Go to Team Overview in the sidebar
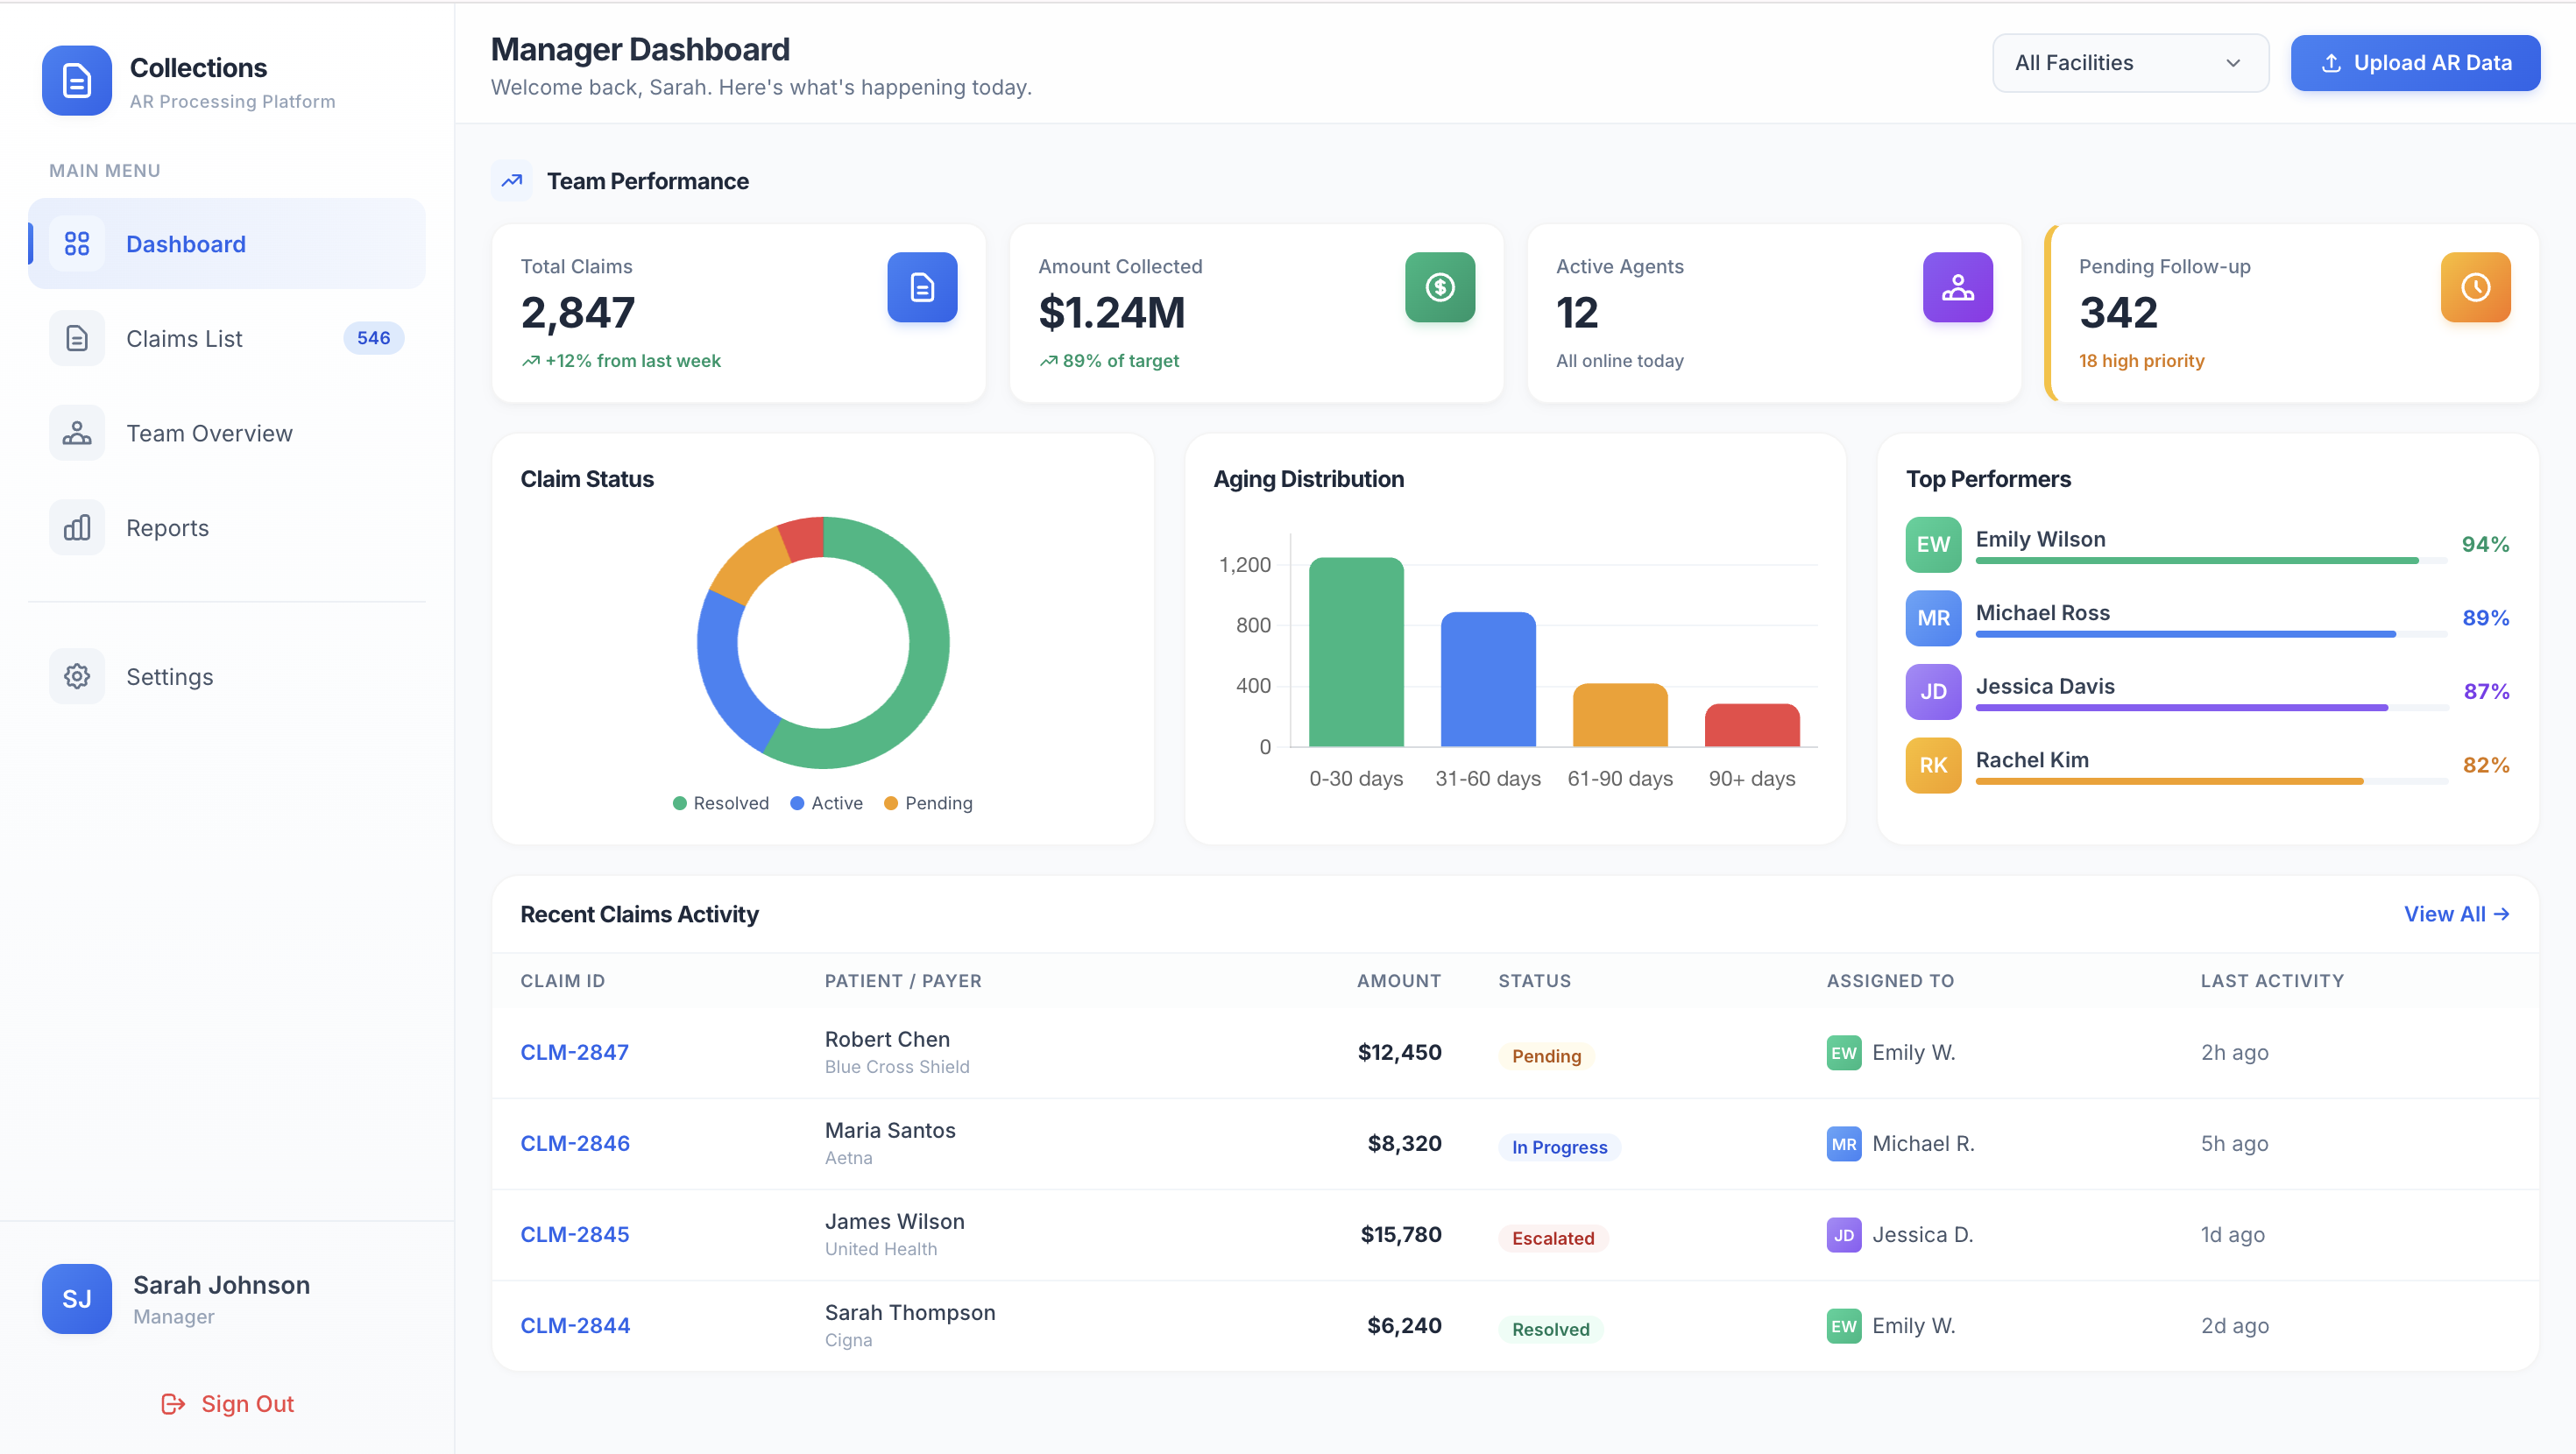Viewport: 2576px width, 1454px height. 209,433
